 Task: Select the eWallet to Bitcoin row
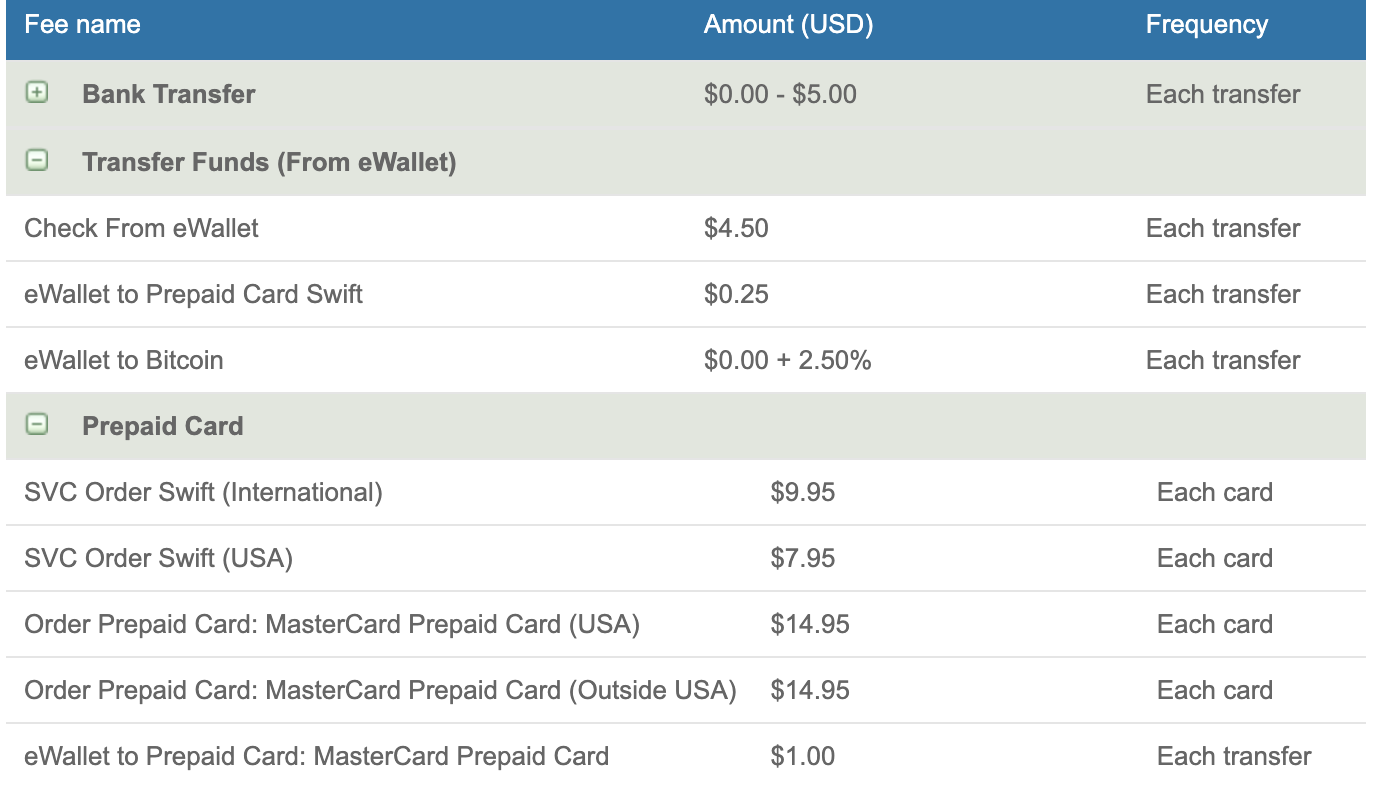click(123, 360)
